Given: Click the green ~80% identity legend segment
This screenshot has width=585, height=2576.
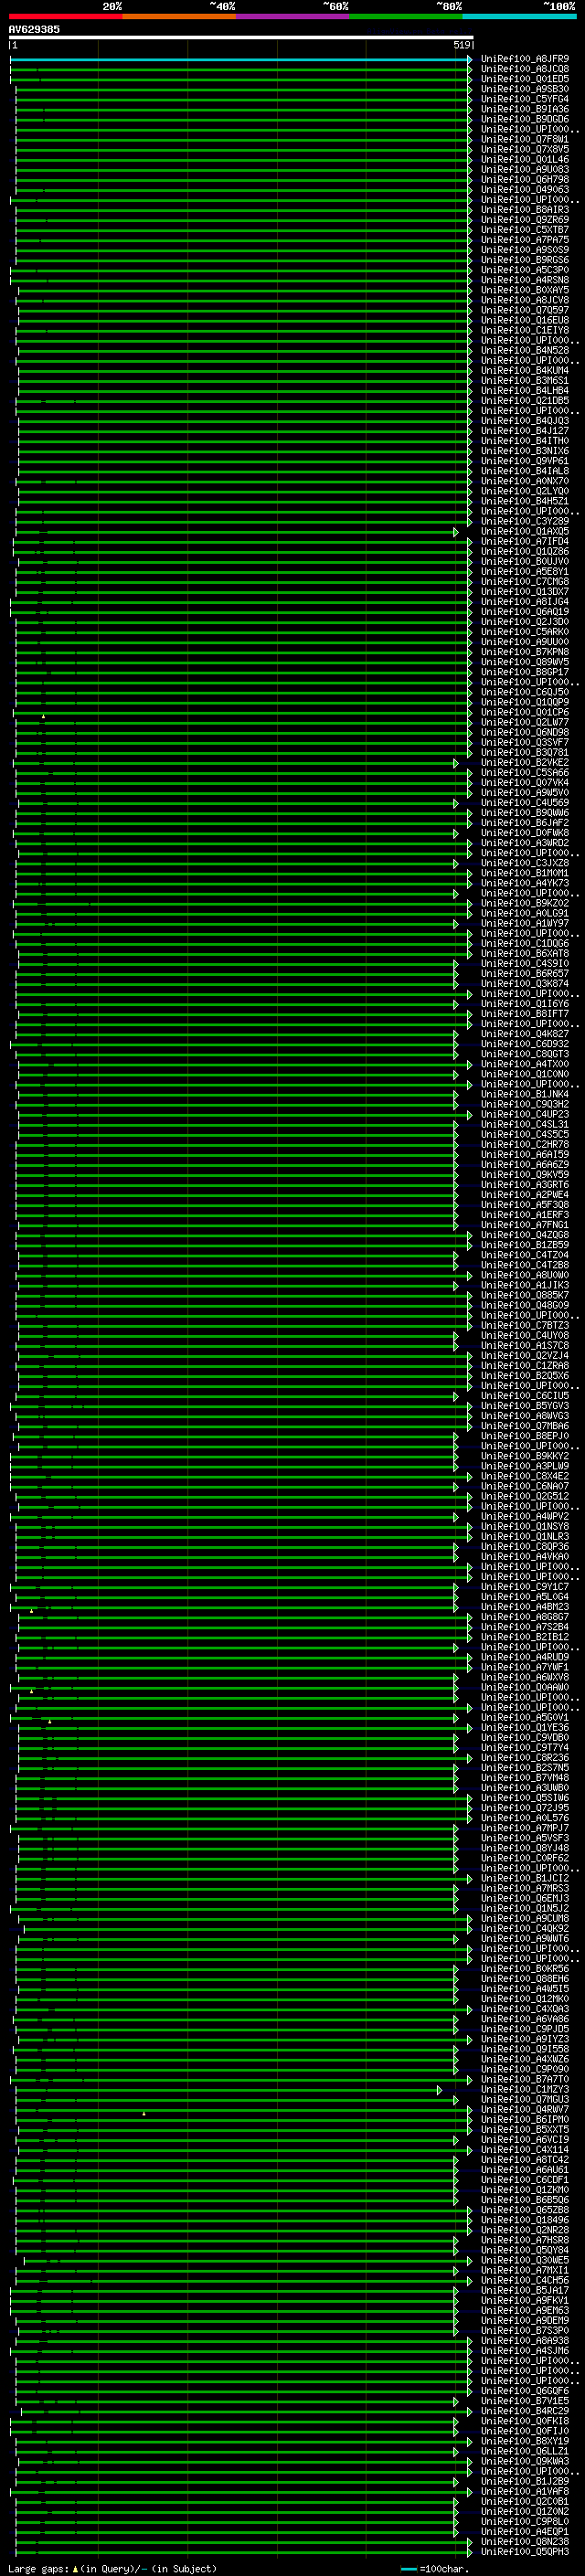Looking at the screenshot, I should coord(406,16).
